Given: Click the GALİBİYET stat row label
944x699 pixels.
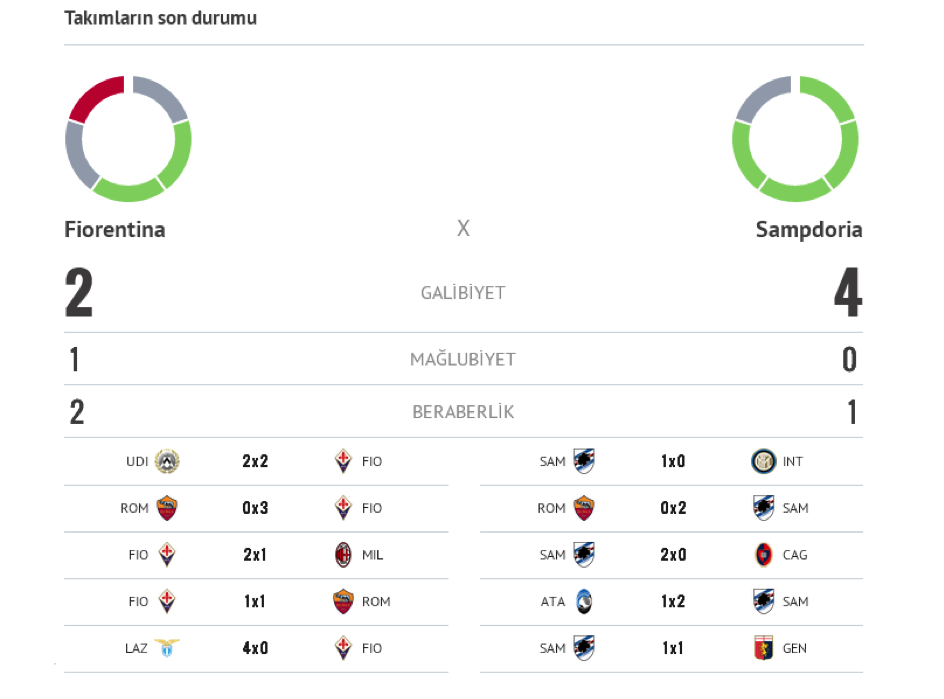Looking at the screenshot, I should (x=463, y=293).
